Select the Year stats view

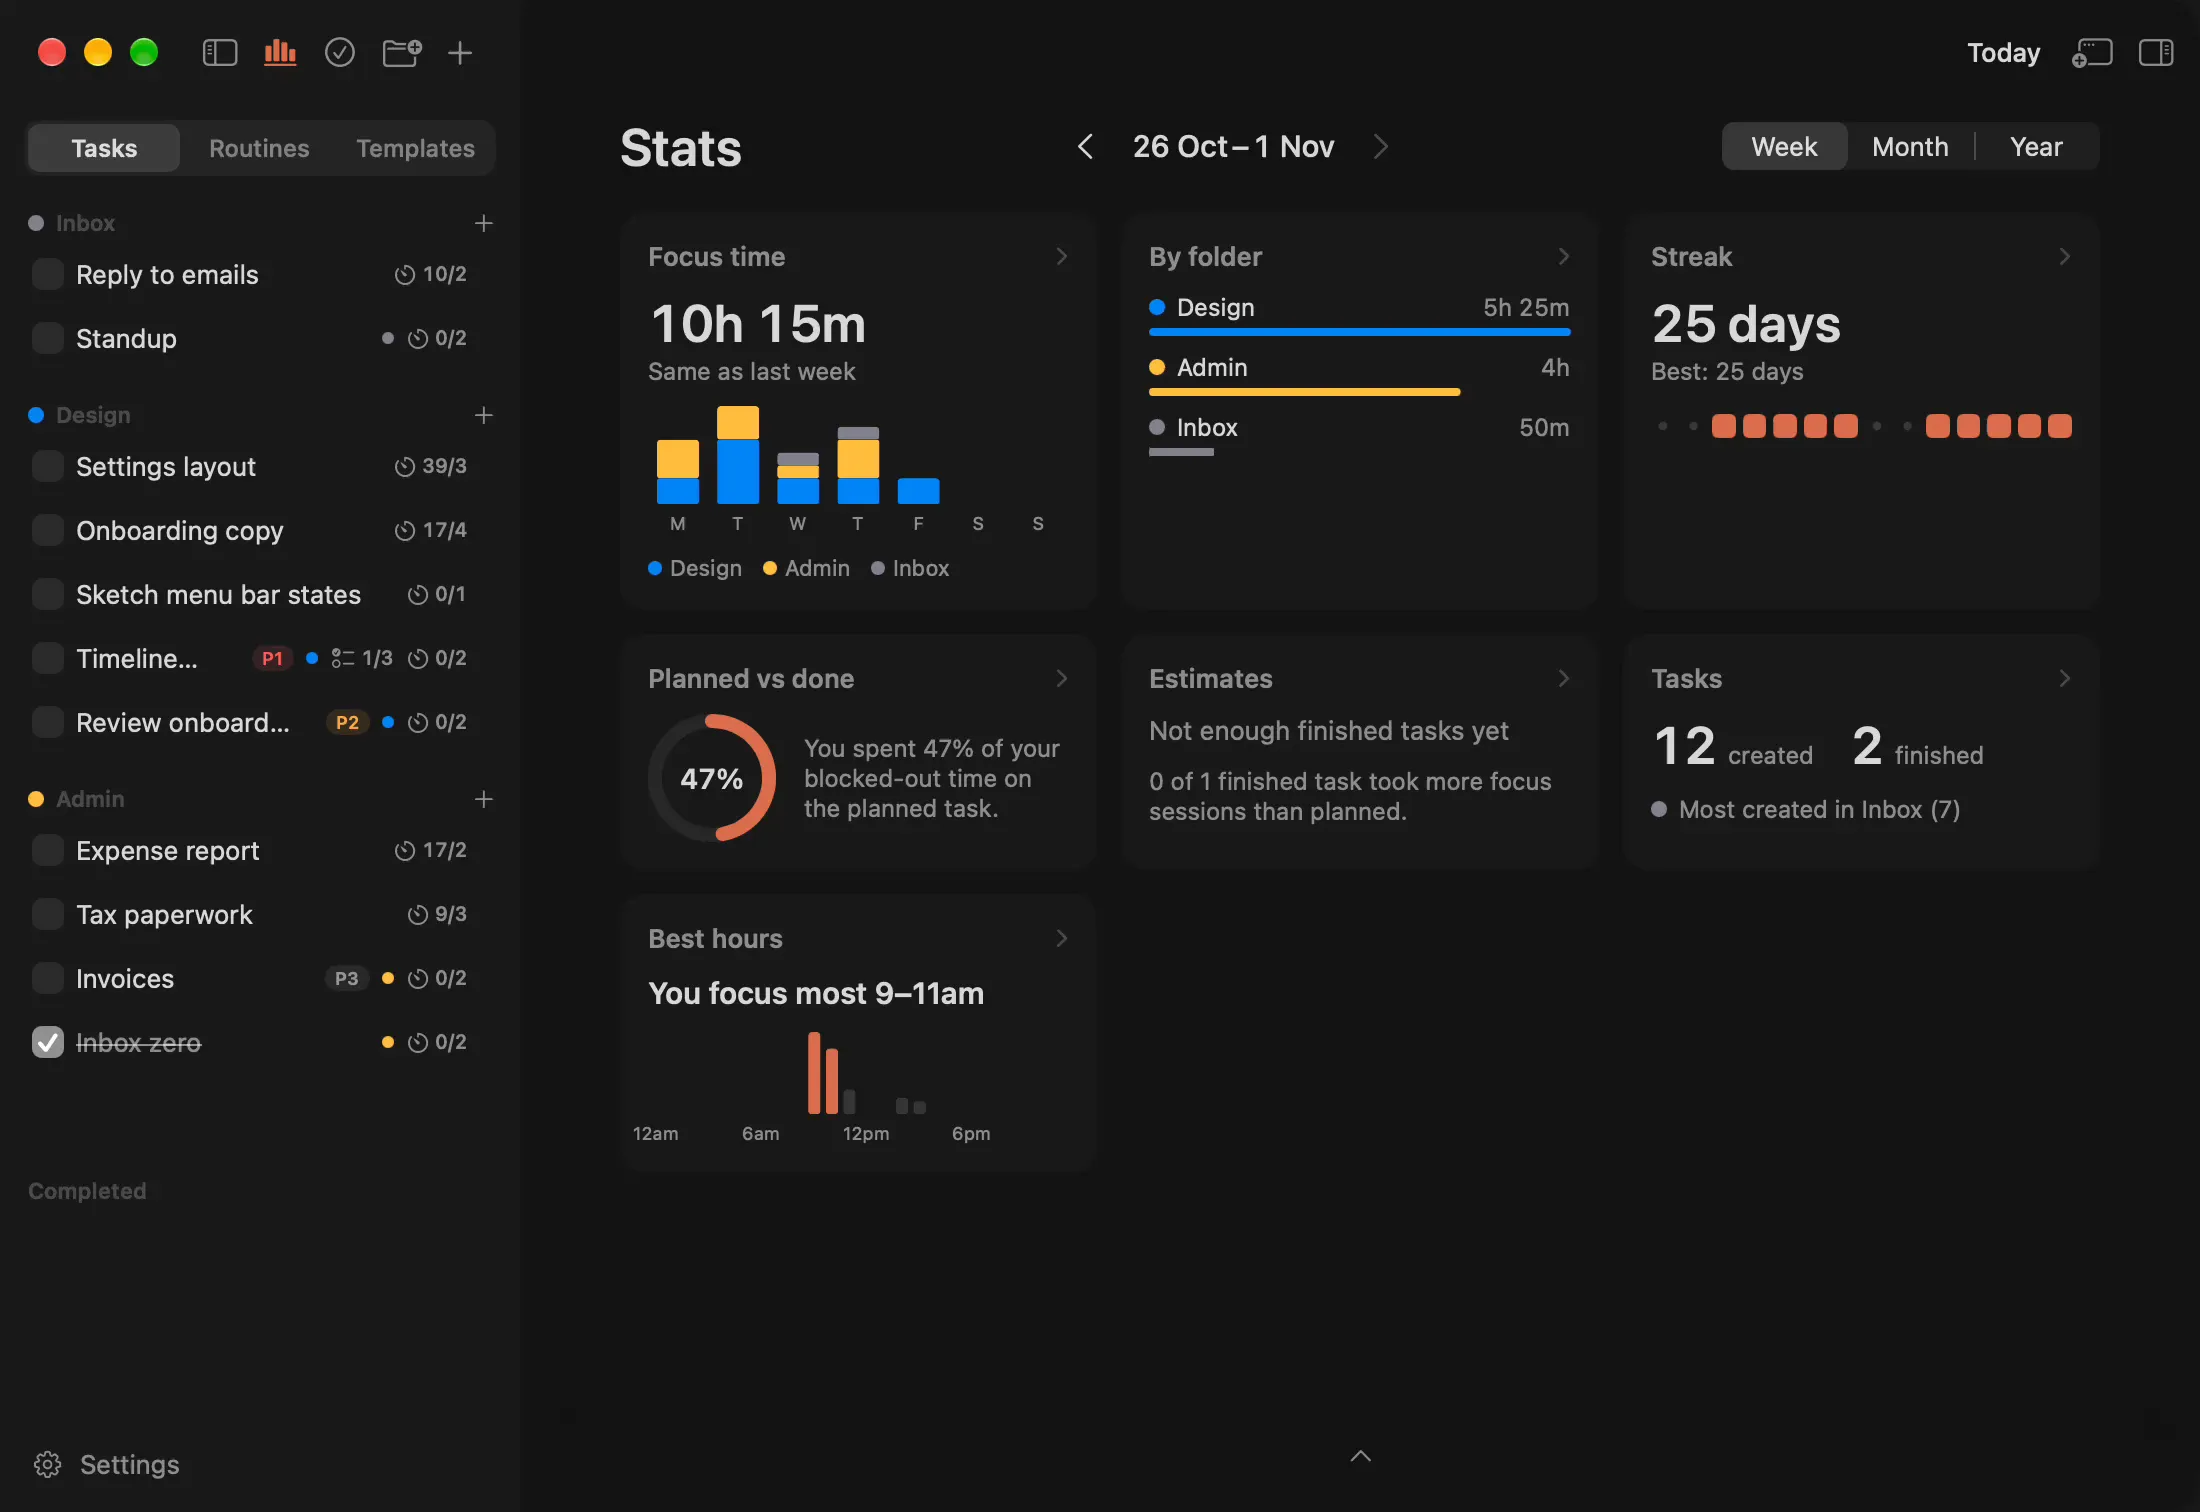tap(2036, 147)
